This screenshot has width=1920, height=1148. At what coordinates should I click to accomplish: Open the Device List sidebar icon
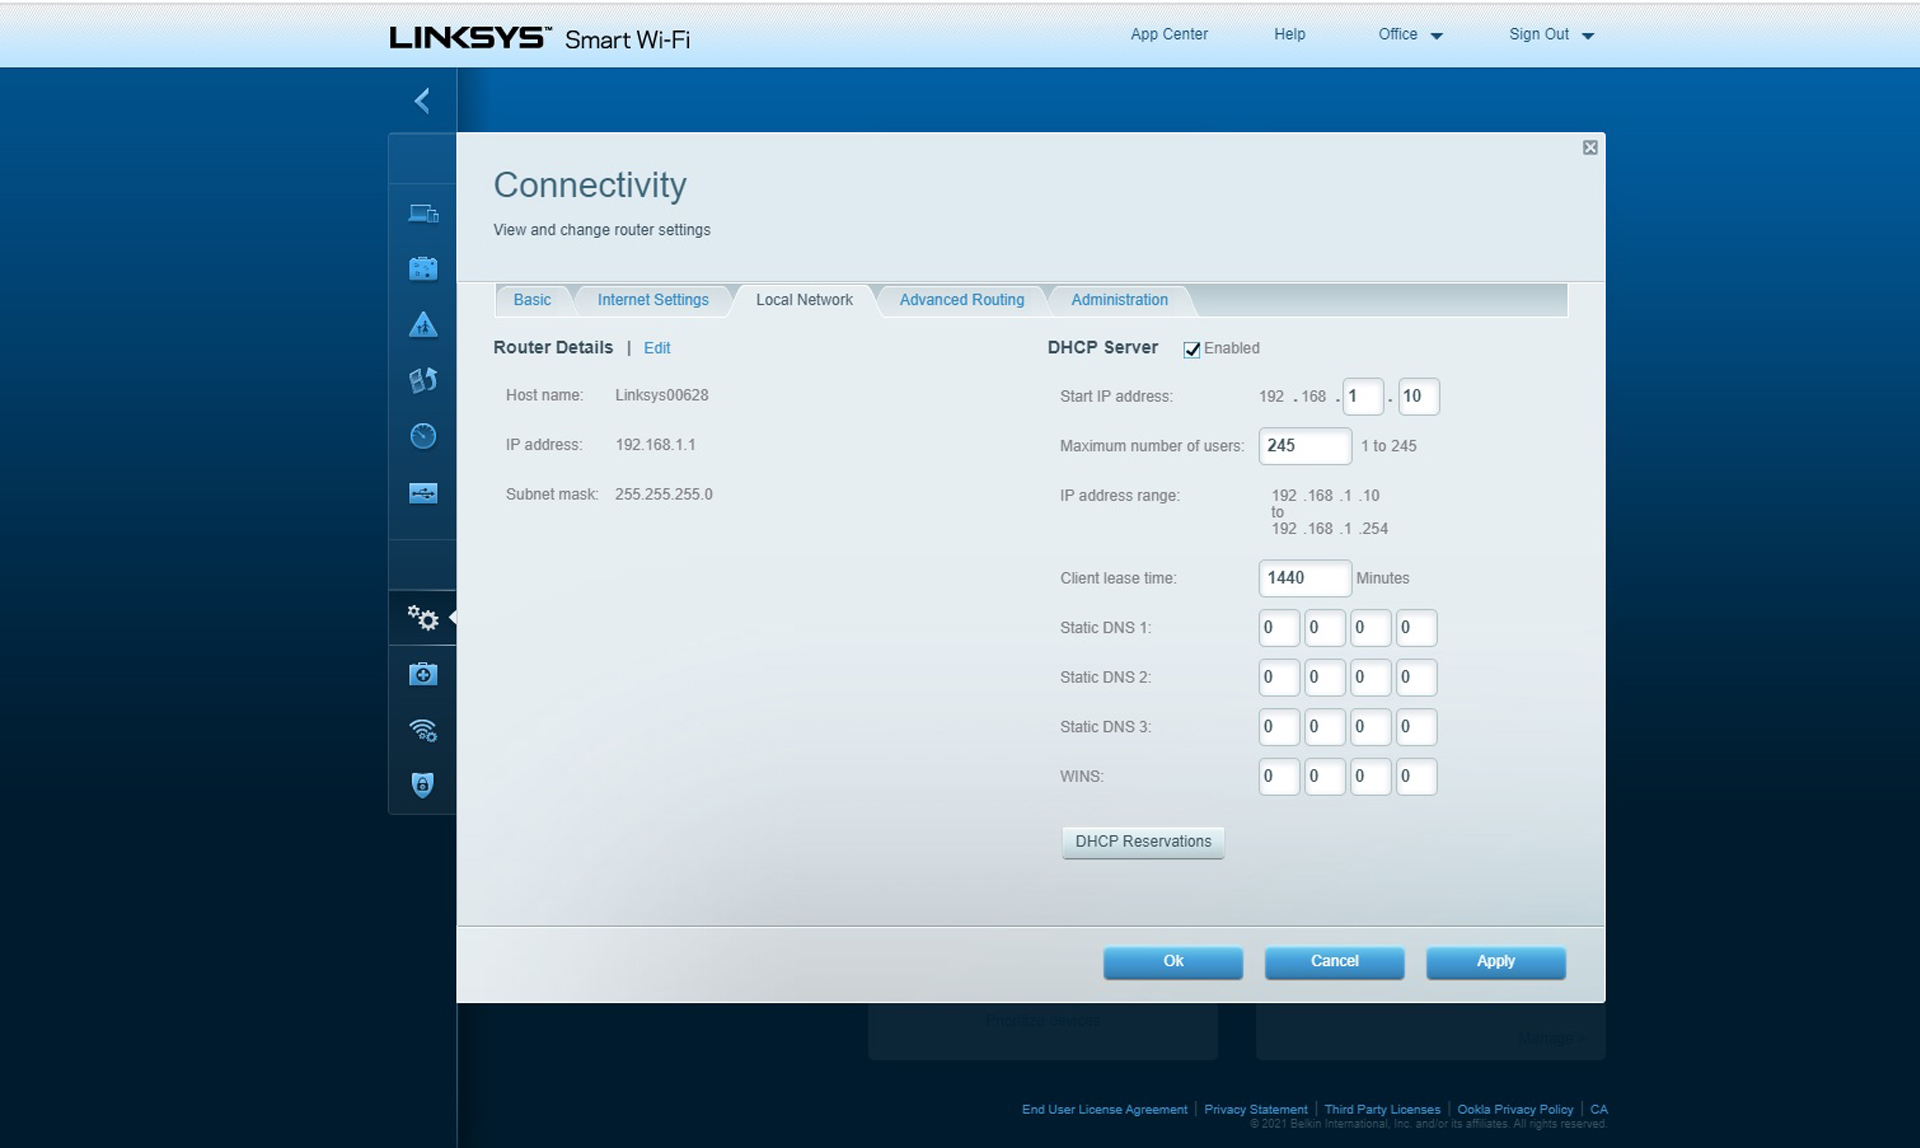(x=423, y=214)
